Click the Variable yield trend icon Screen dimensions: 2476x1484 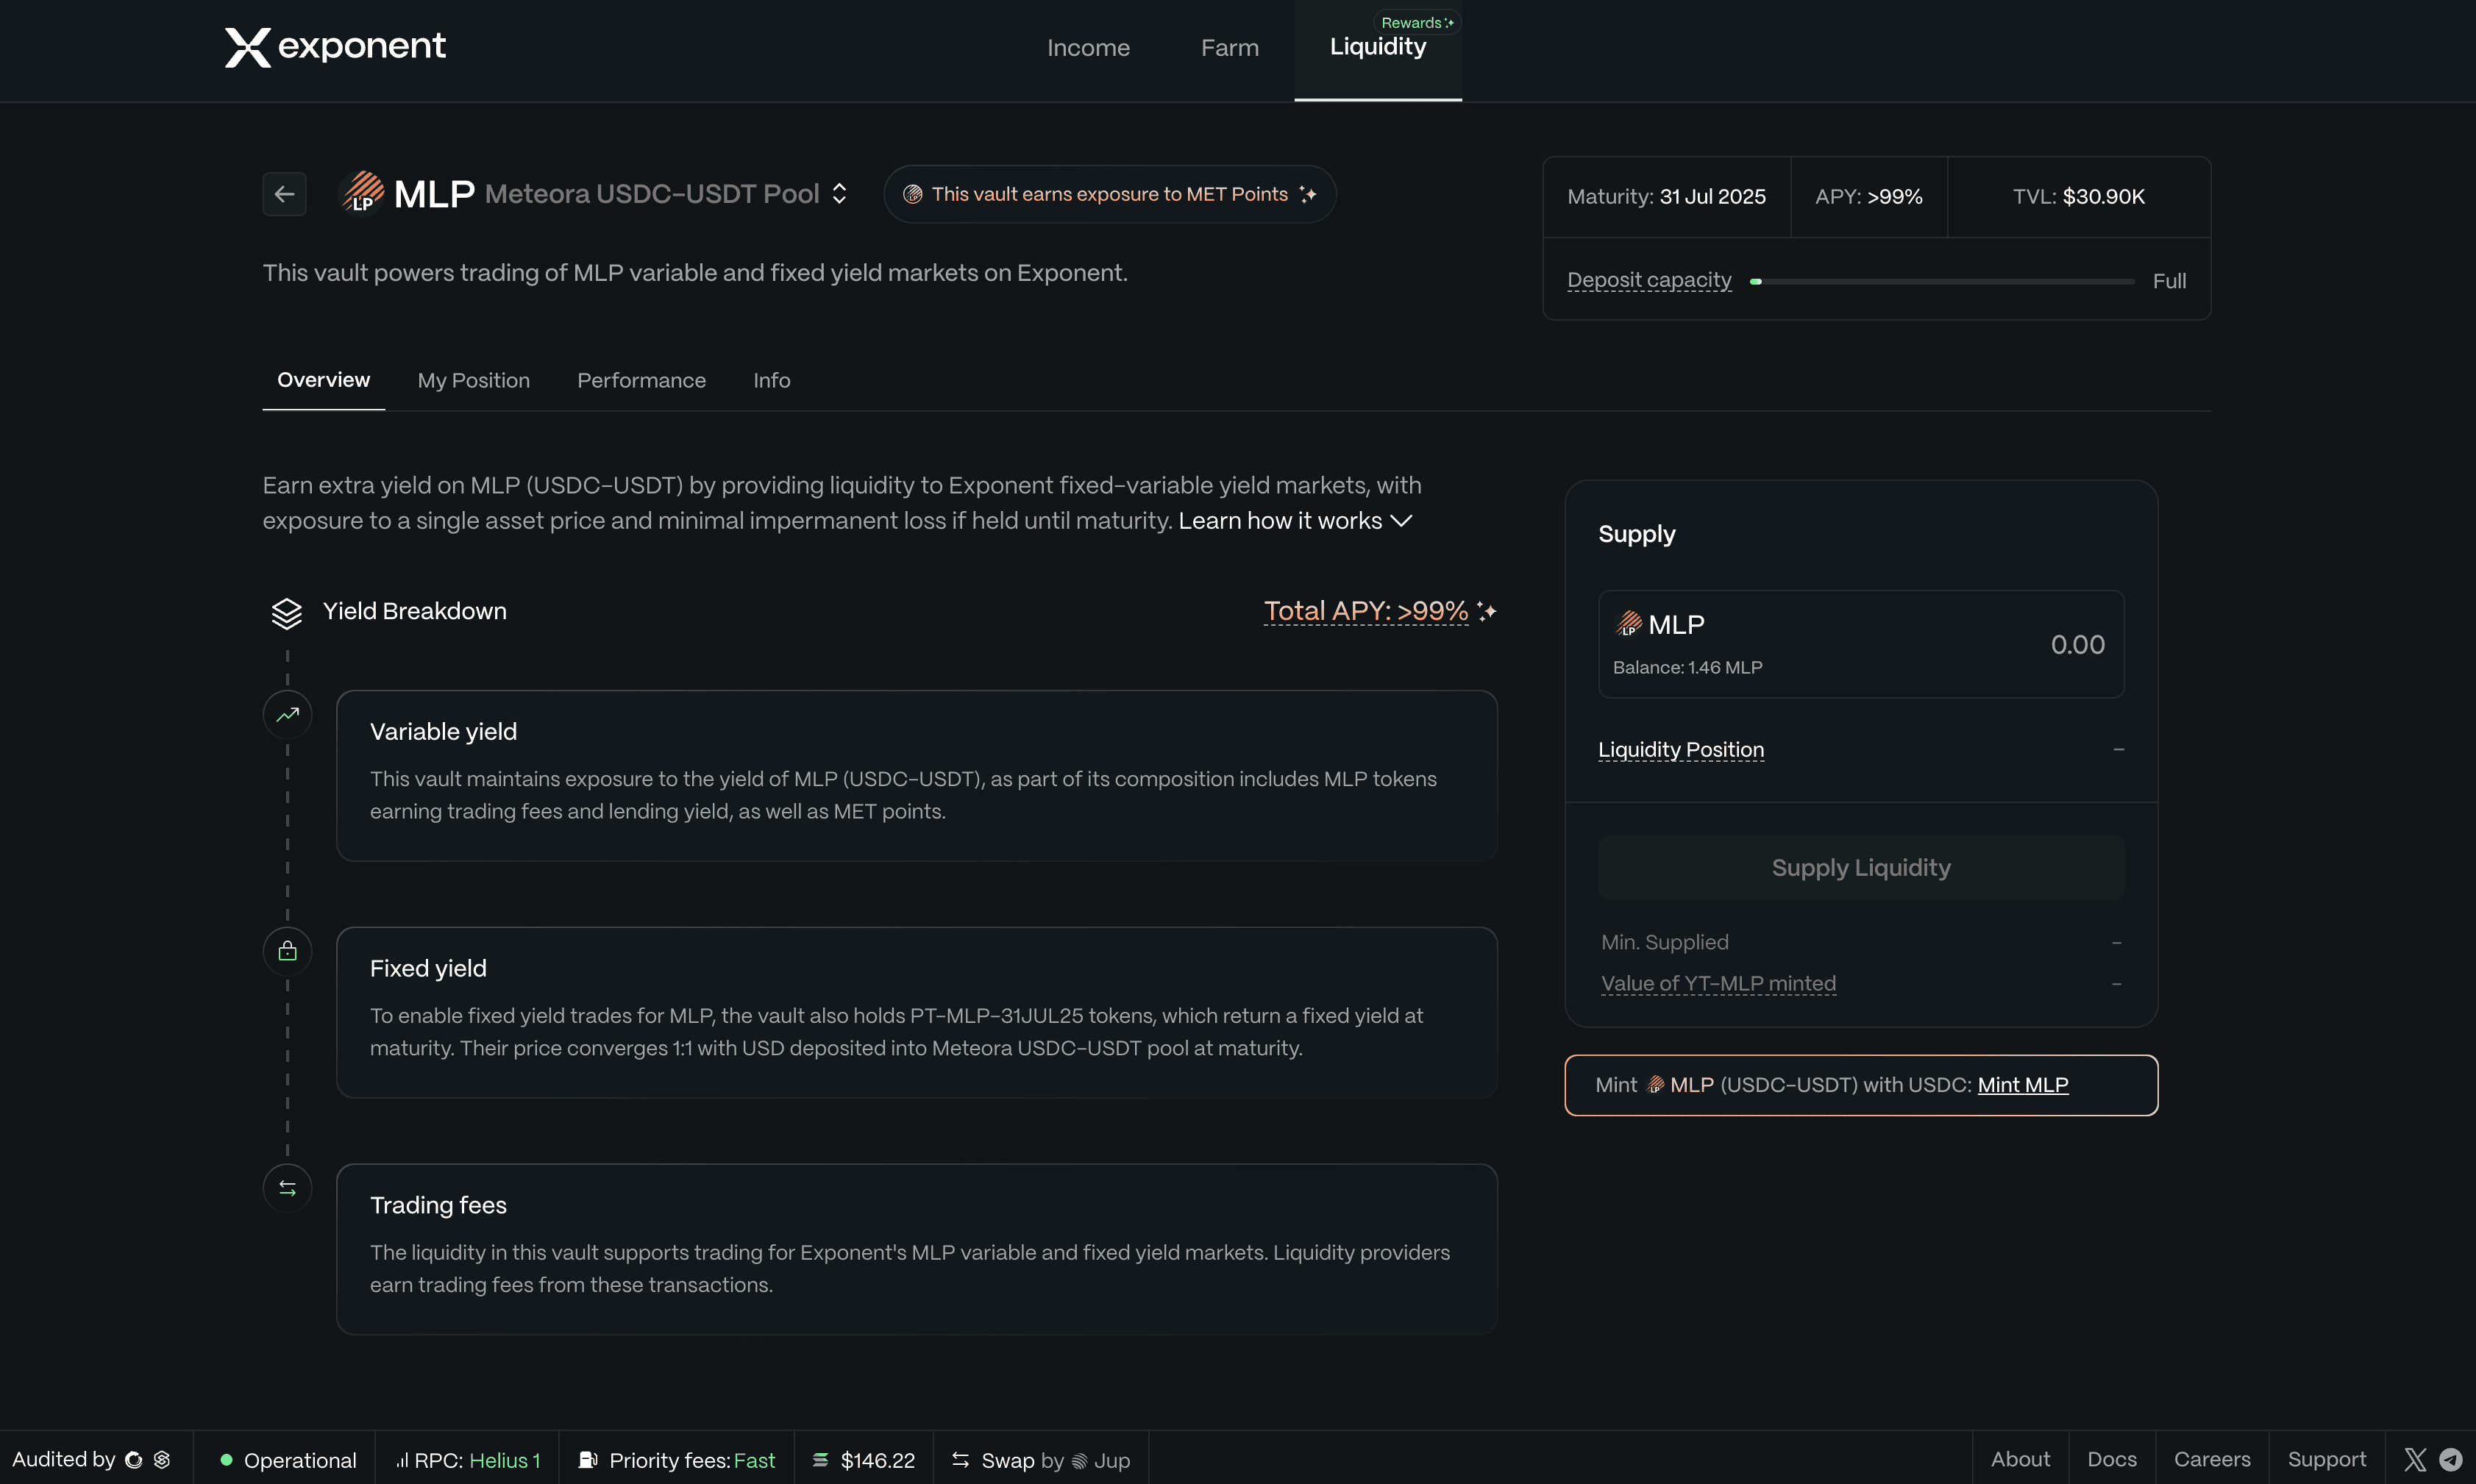(287, 715)
